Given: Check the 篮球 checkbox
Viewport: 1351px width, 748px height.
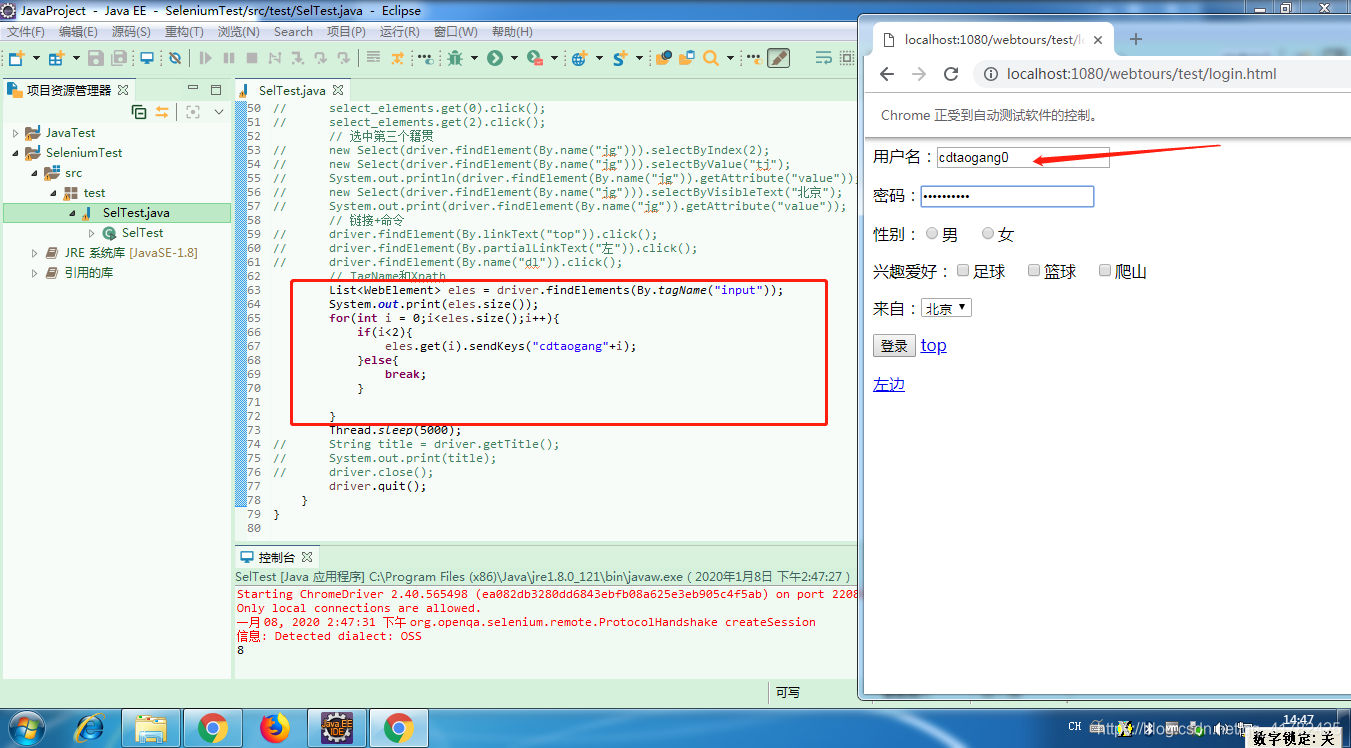Looking at the screenshot, I should [x=1034, y=270].
